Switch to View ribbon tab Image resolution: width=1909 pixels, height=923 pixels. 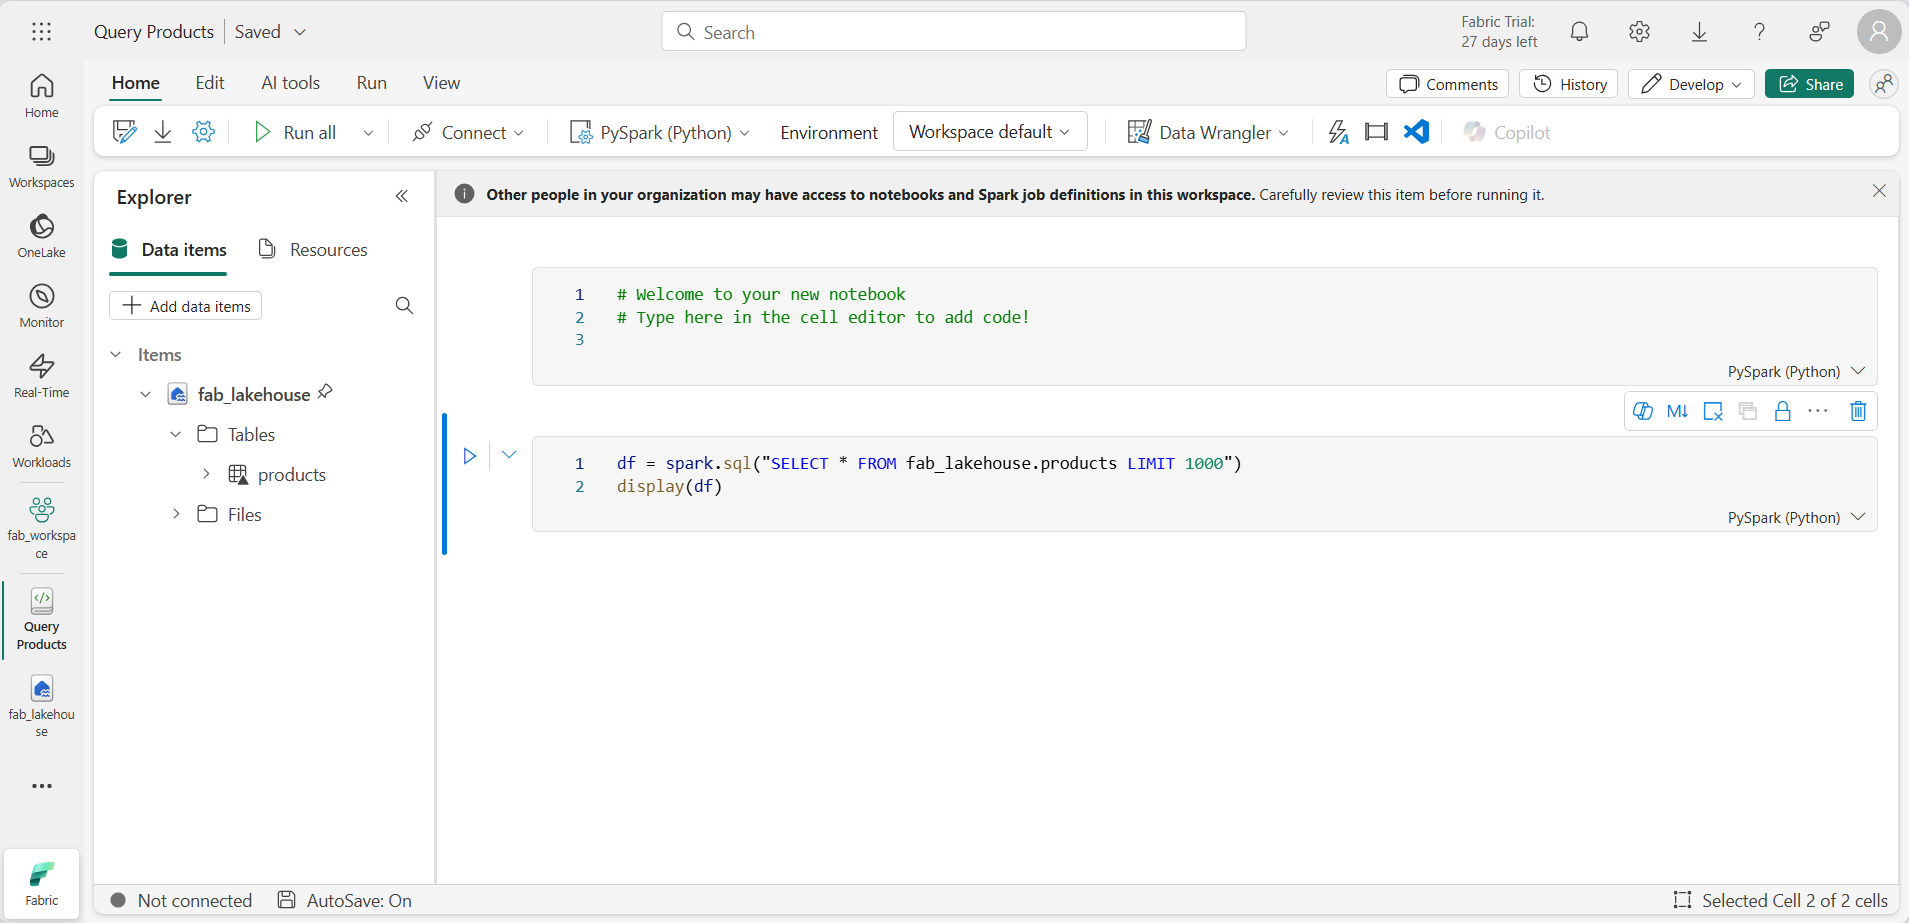pyautogui.click(x=441, y=83)
